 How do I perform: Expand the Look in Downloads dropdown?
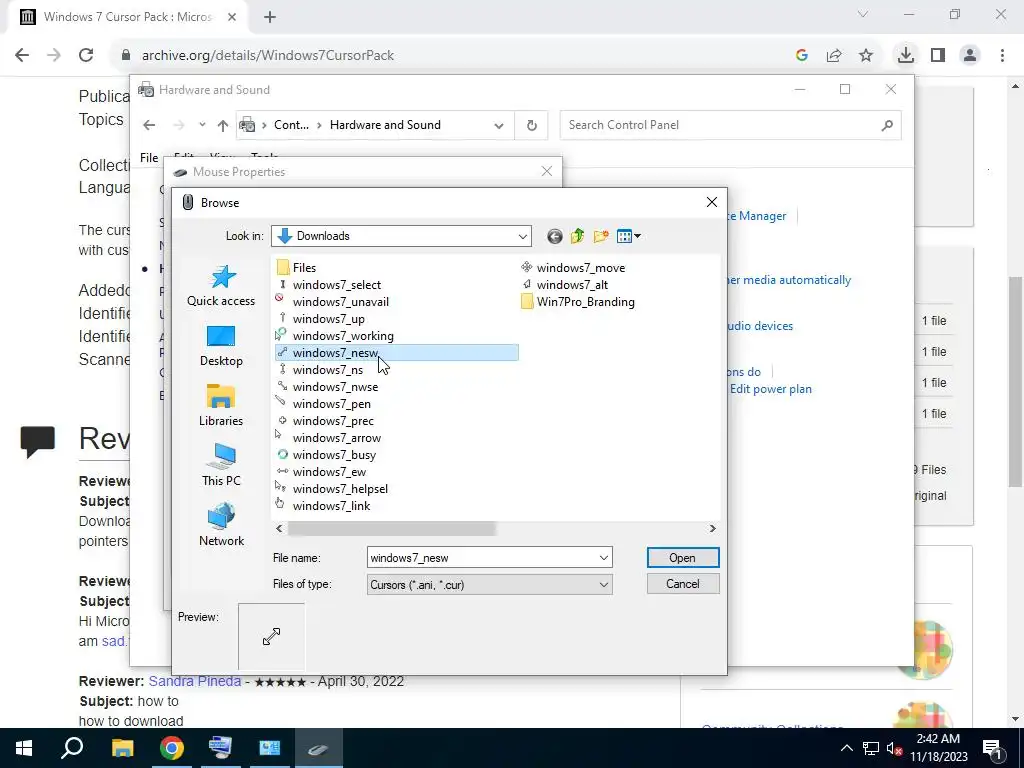click(522, 236)
